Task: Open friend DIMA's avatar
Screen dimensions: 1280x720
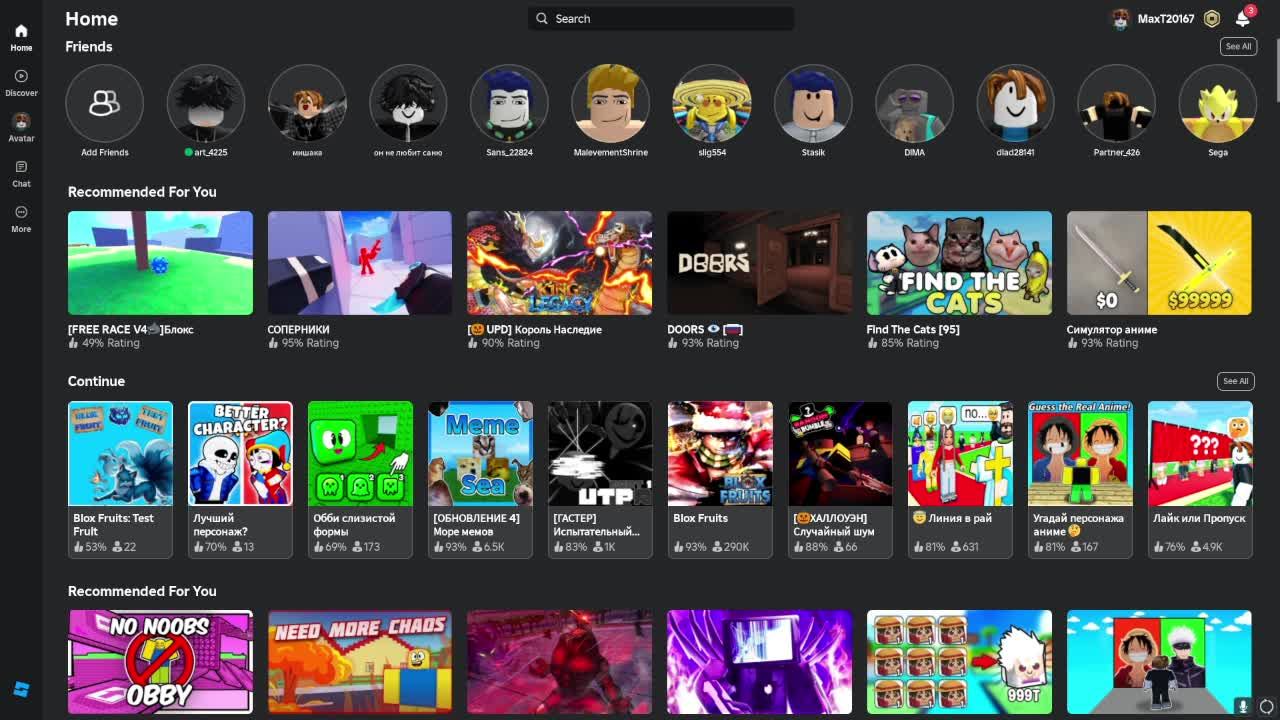Action: pos(914,103)
